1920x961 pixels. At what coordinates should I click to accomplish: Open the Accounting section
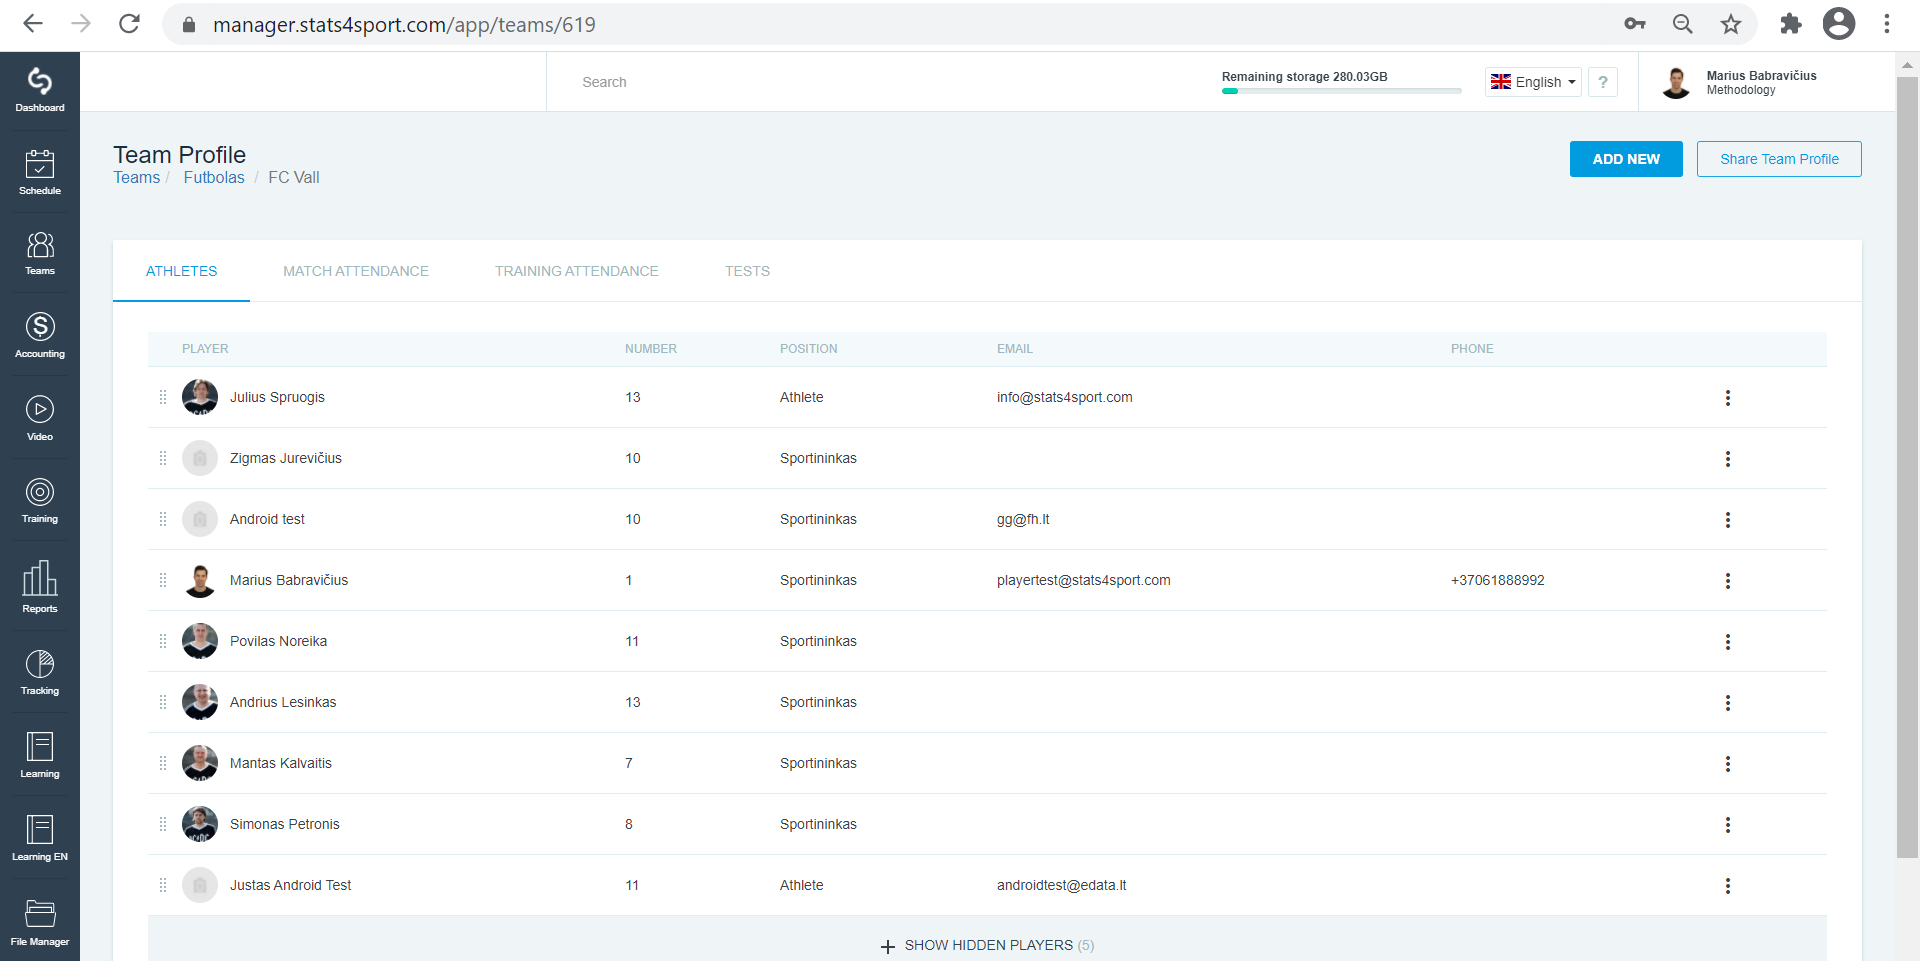coord(40,335)
